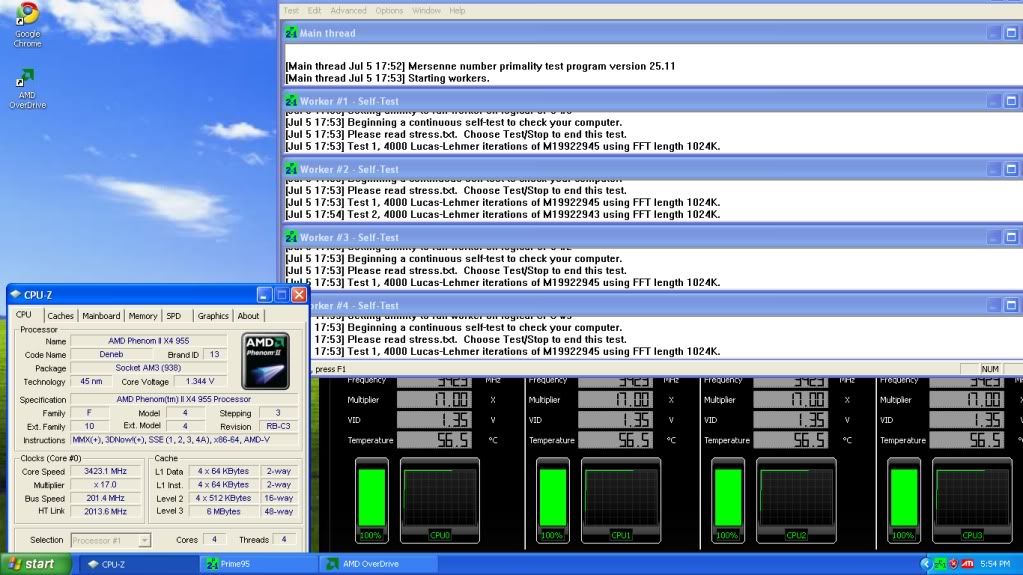Image resolution: width=1023 pixels, height=575 pixels.
Task: Click the Main thread window icon
Action: [x=291, y=32]
